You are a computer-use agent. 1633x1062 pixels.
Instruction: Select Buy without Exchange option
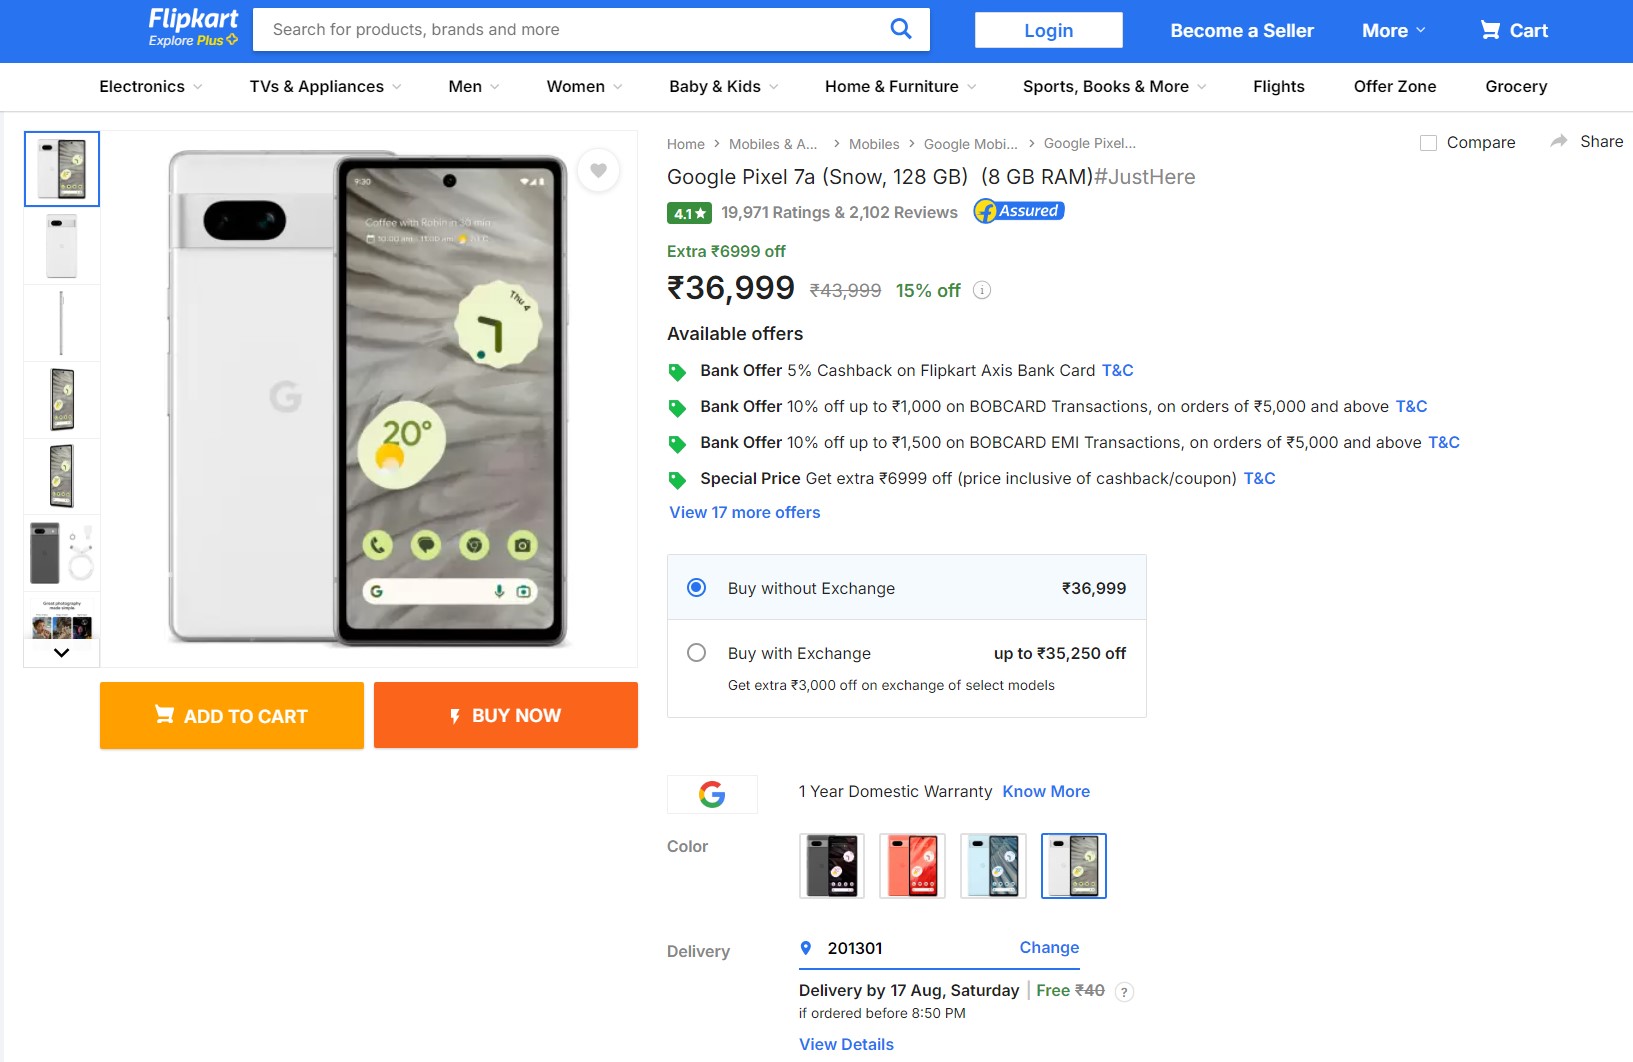pyautogui.click(x=697, y=588)
